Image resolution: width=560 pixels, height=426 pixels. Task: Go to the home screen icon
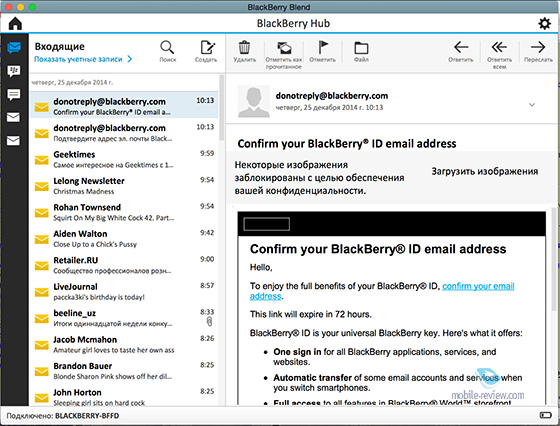15,24
